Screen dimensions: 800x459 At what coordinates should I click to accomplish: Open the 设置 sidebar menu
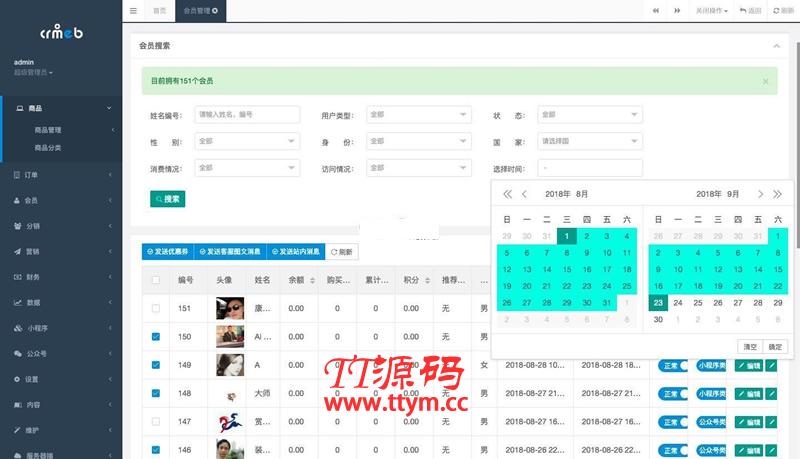click(61, 379)
